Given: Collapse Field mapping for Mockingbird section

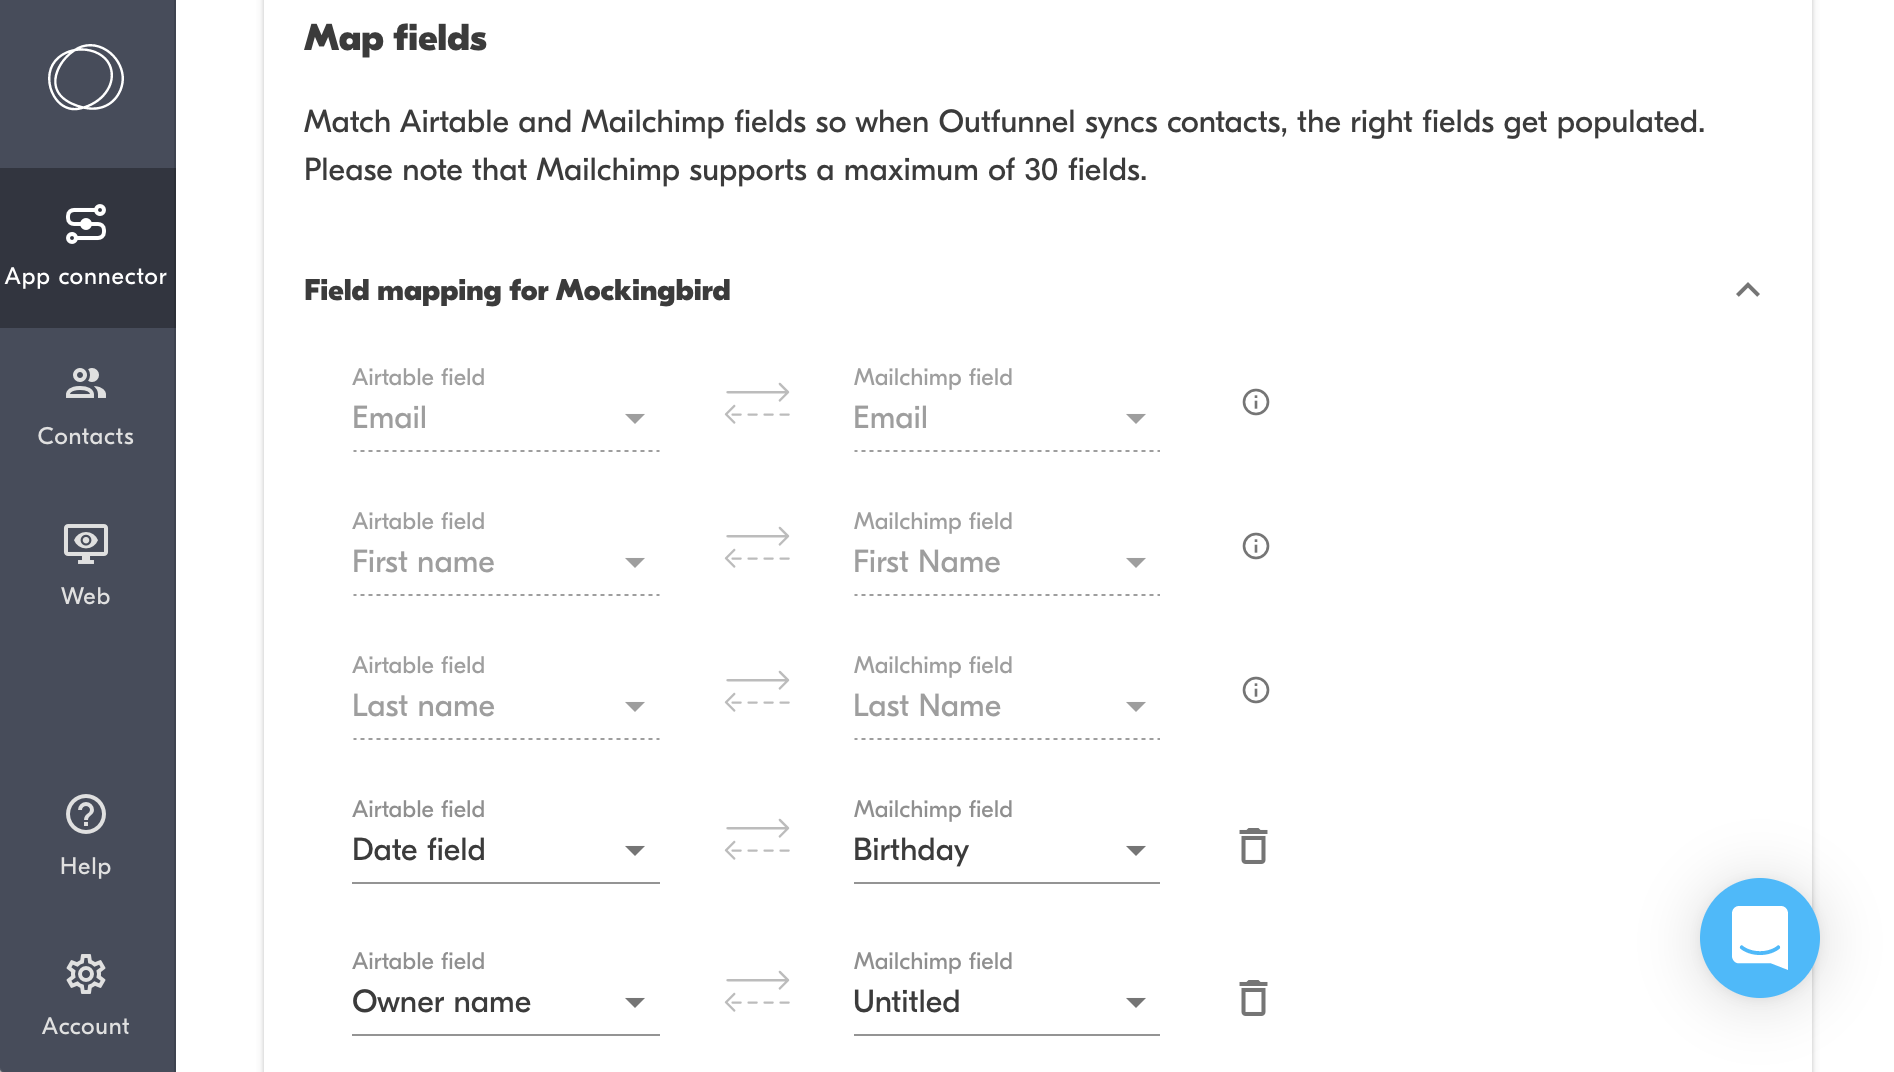Looking at the screenshot, I should click(x=1747, y=290).
